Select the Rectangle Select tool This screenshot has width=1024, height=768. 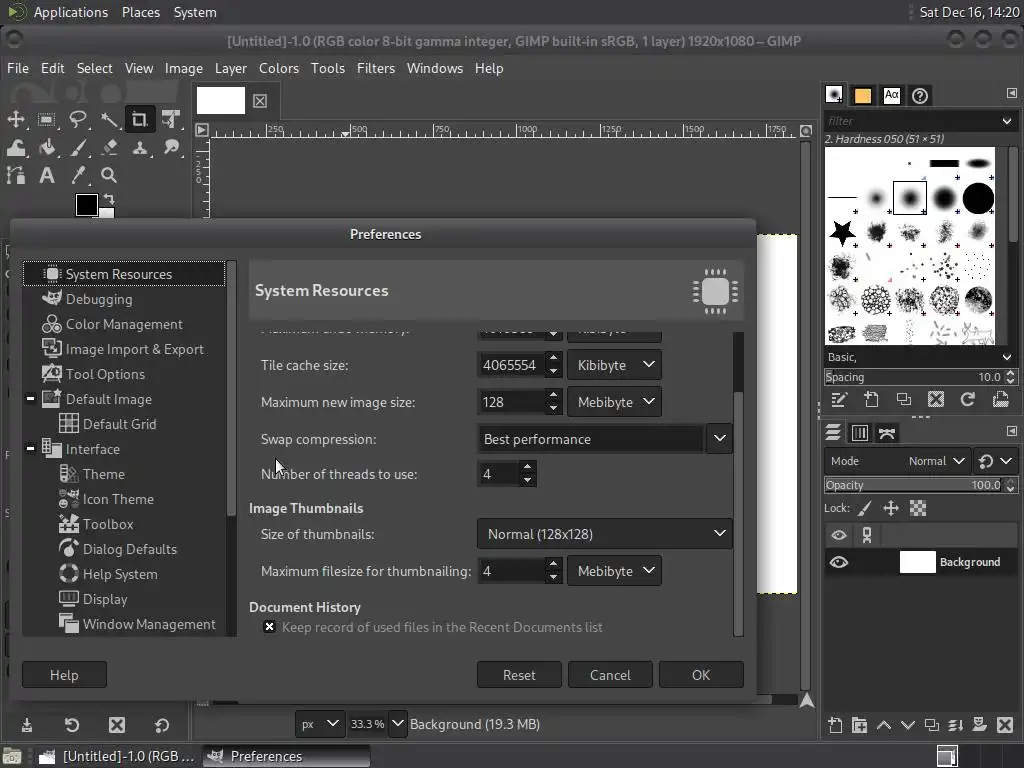(46, 119)
